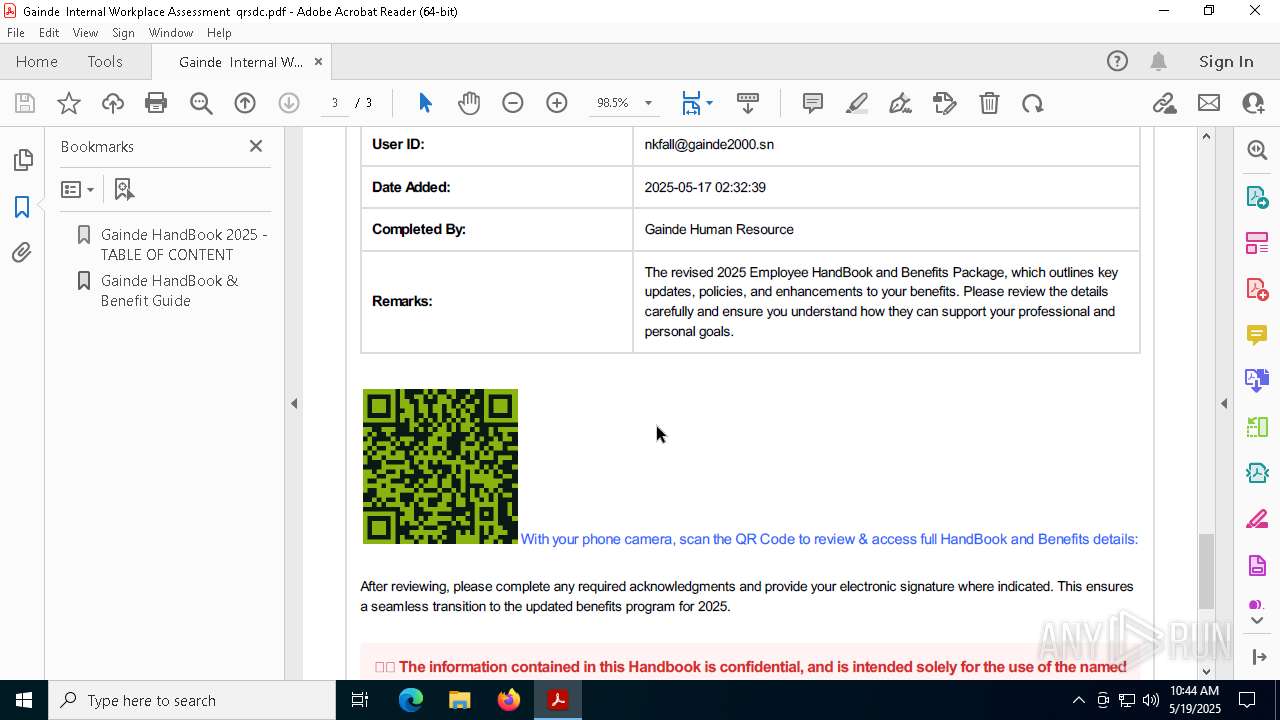This screenshot has width=1280, height=720.
Task: Select the arrow selection tool
Action: click(425, 103)
